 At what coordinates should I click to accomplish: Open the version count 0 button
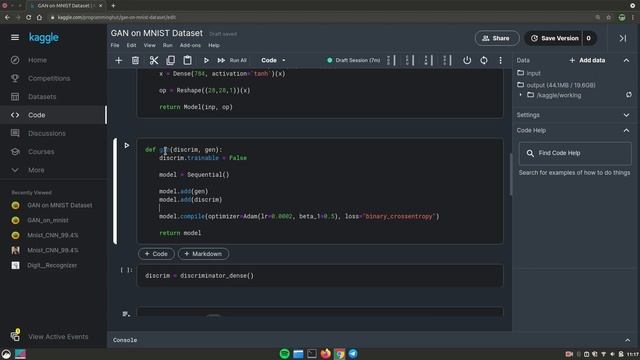(589, 38)
